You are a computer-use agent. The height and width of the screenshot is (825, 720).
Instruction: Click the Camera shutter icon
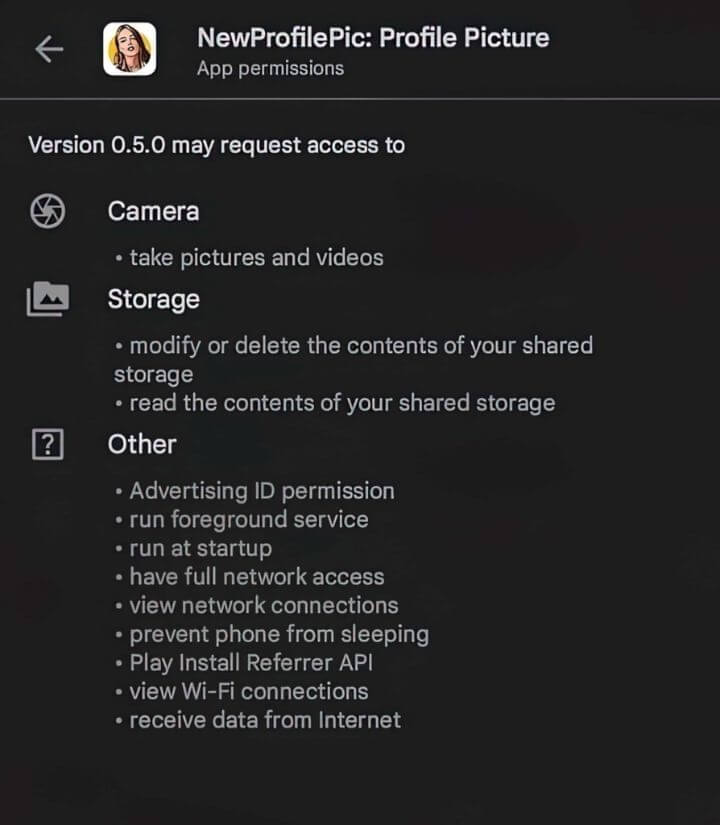point(48,211)
